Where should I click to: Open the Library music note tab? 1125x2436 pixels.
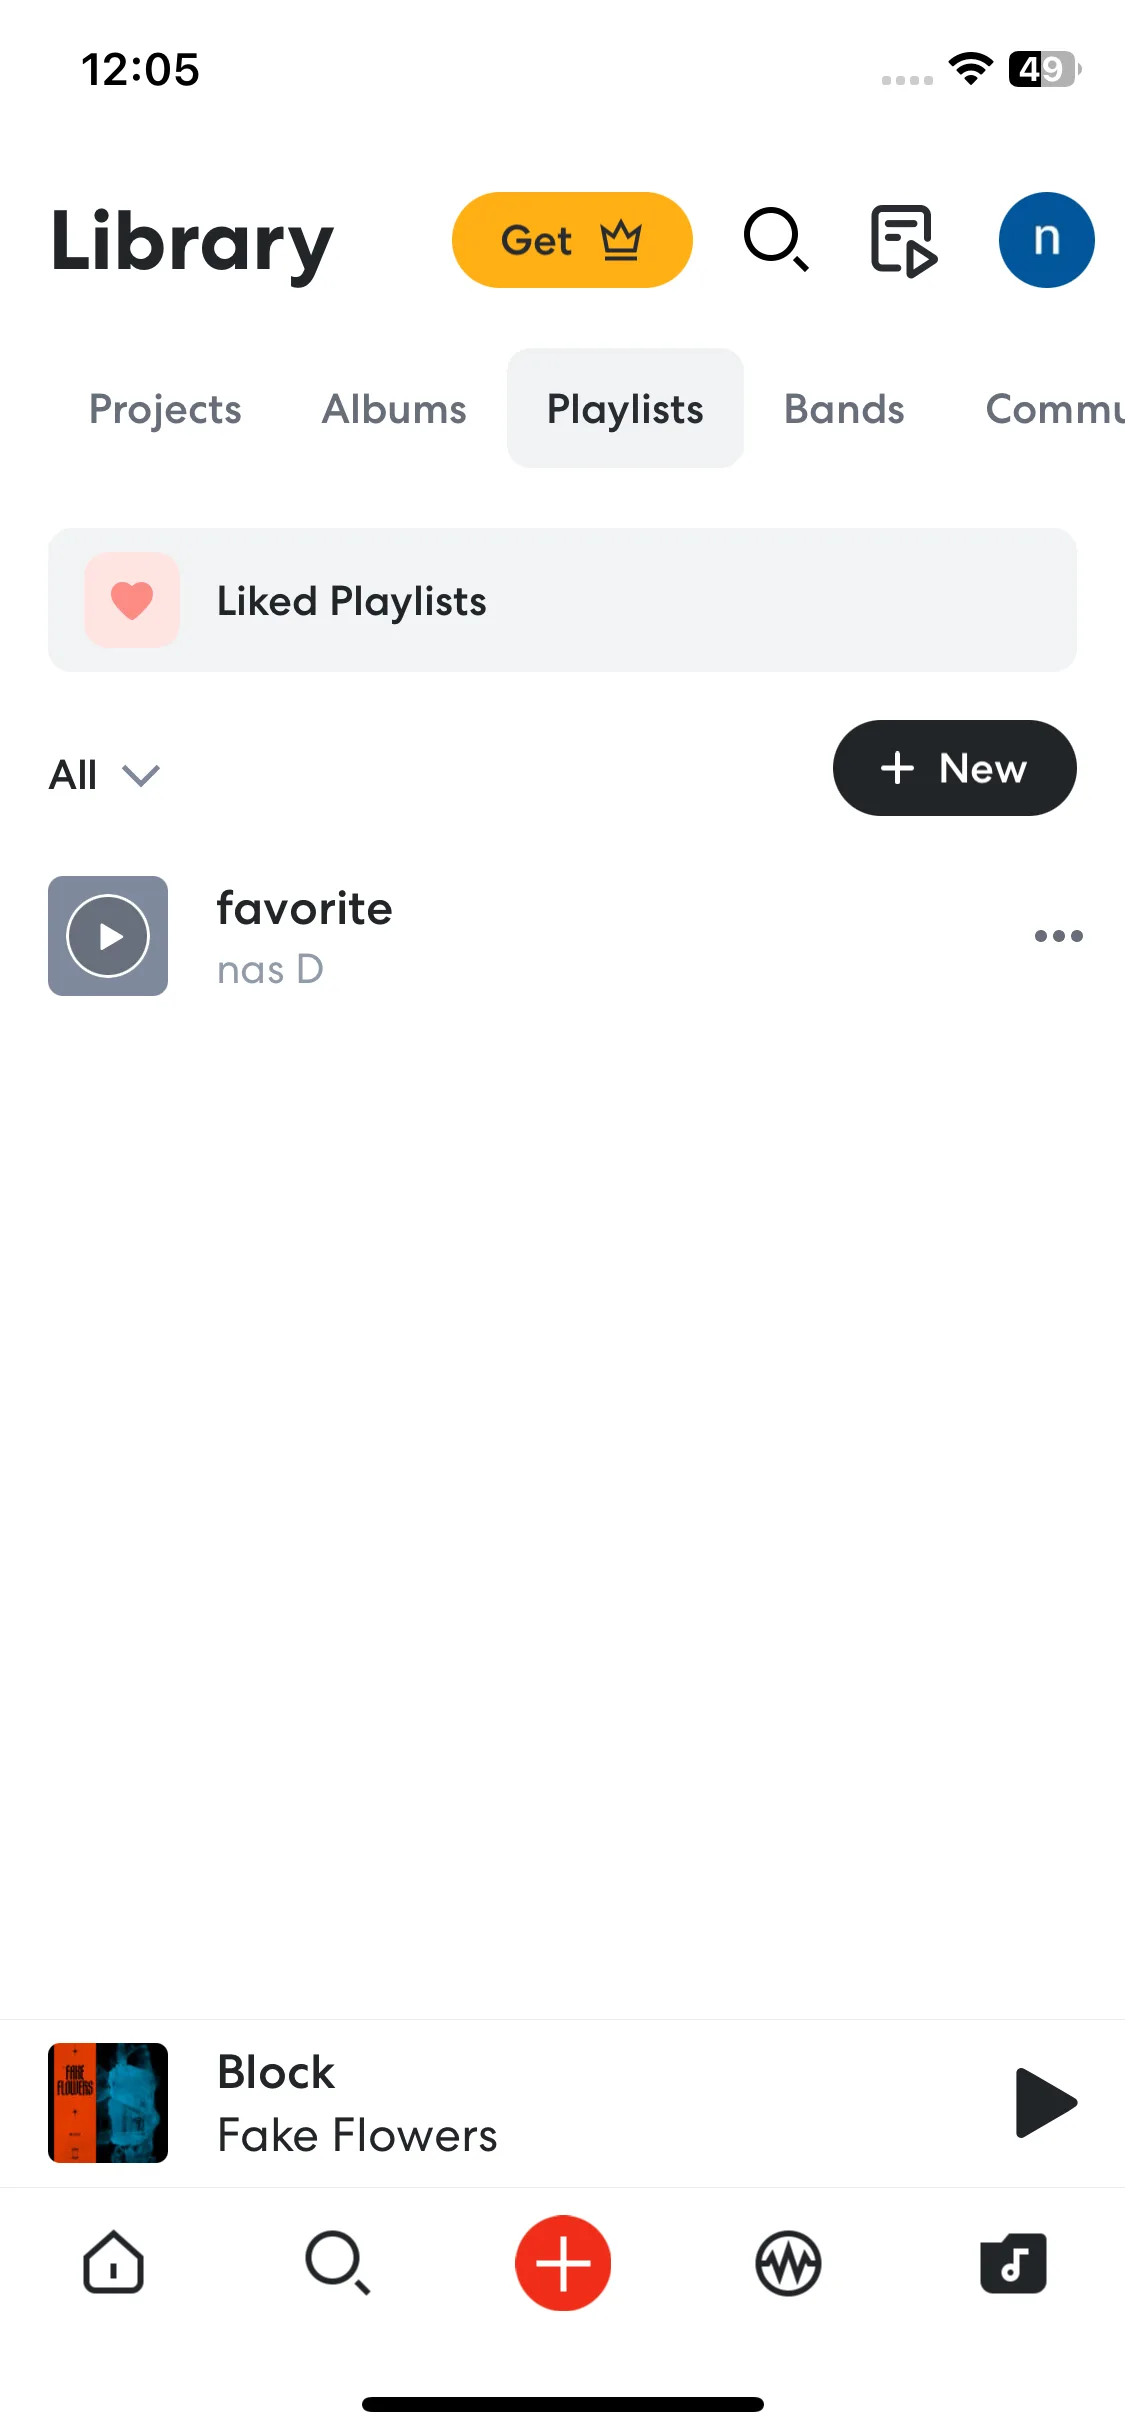click(1013, 2263)
